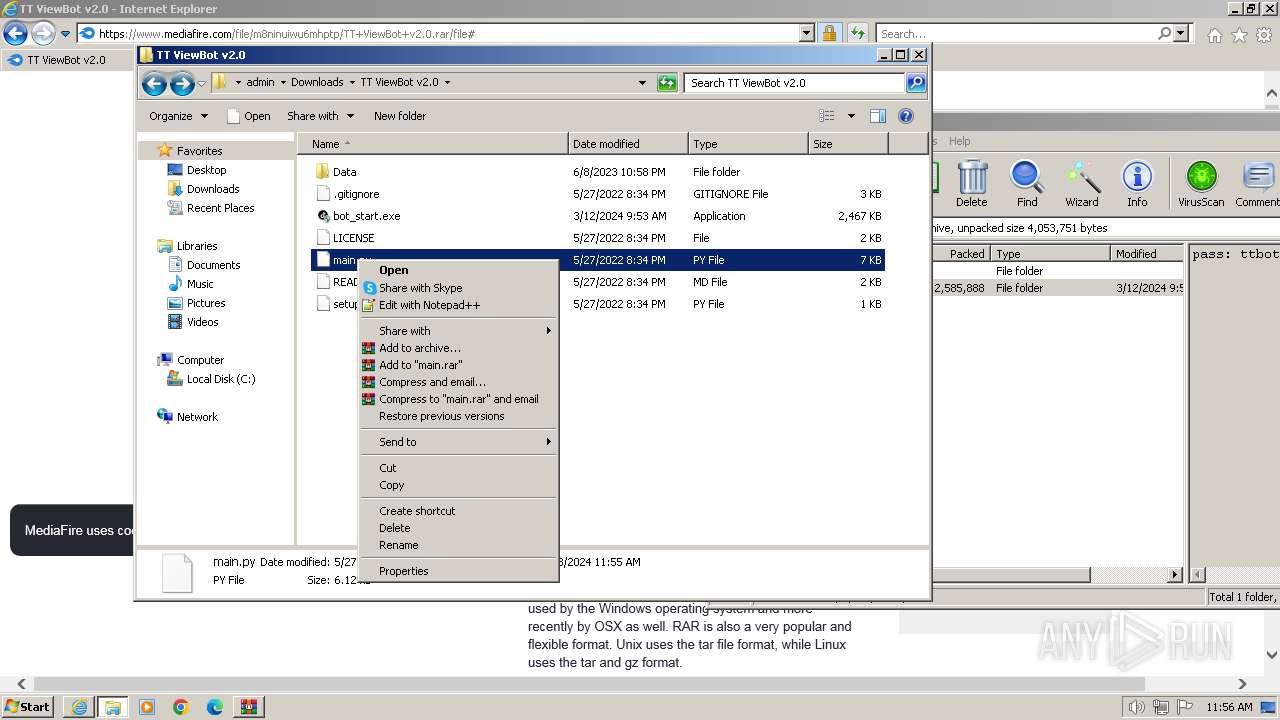
Task: Select Restore previous versions
Action: (x=441, y=416)
